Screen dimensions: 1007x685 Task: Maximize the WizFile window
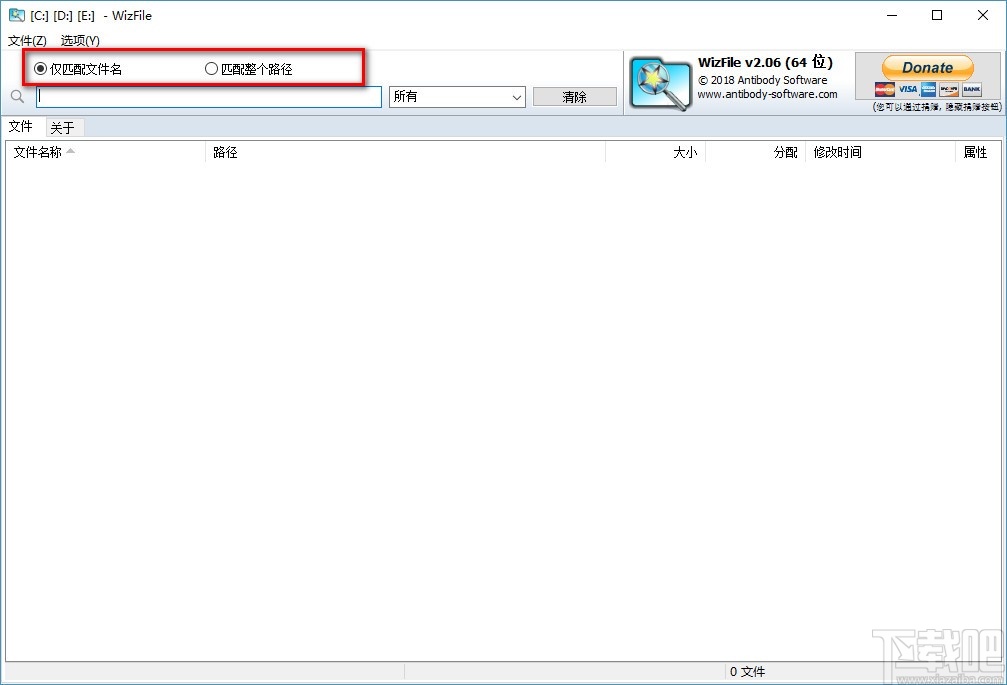coord(937,15)
